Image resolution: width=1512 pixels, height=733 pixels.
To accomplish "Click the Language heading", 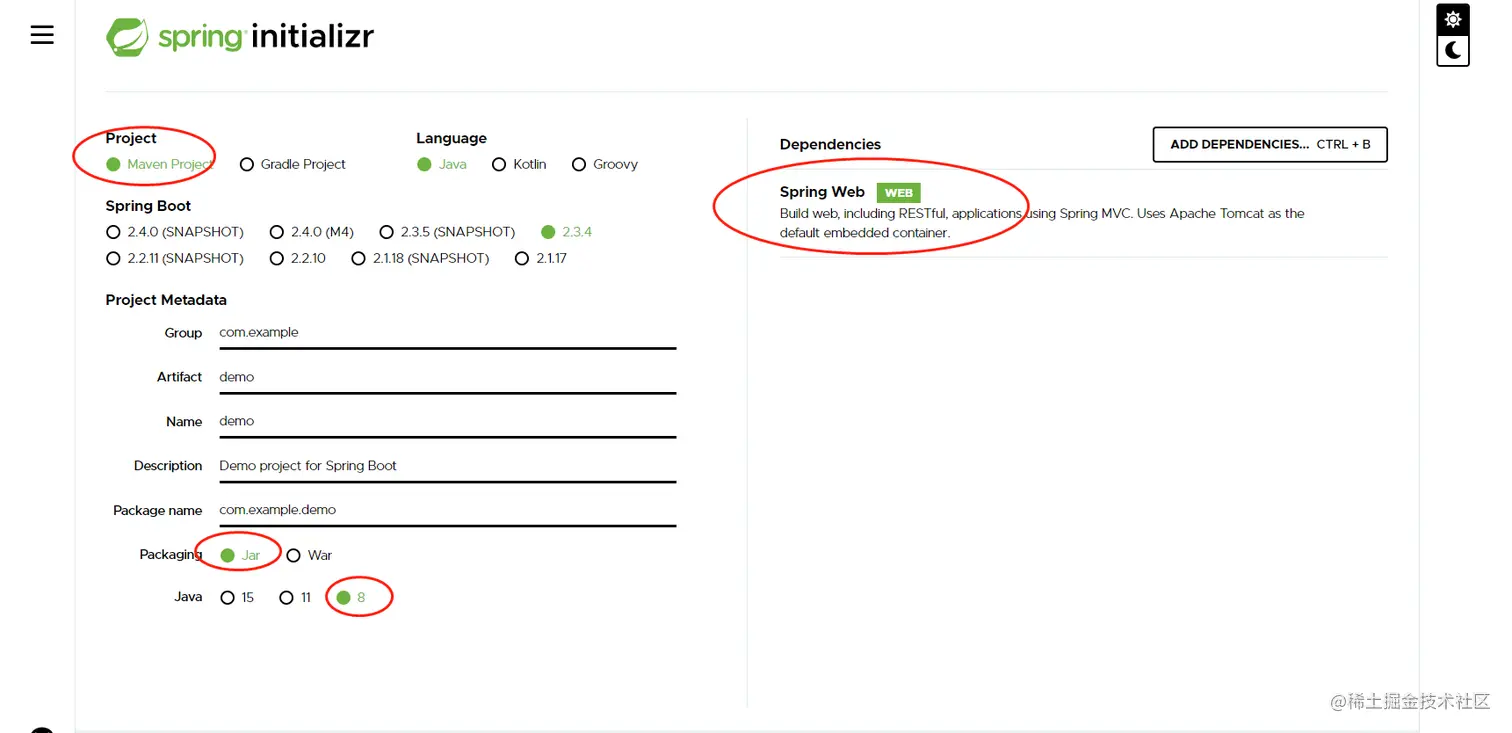I will [x=452, y=138].
